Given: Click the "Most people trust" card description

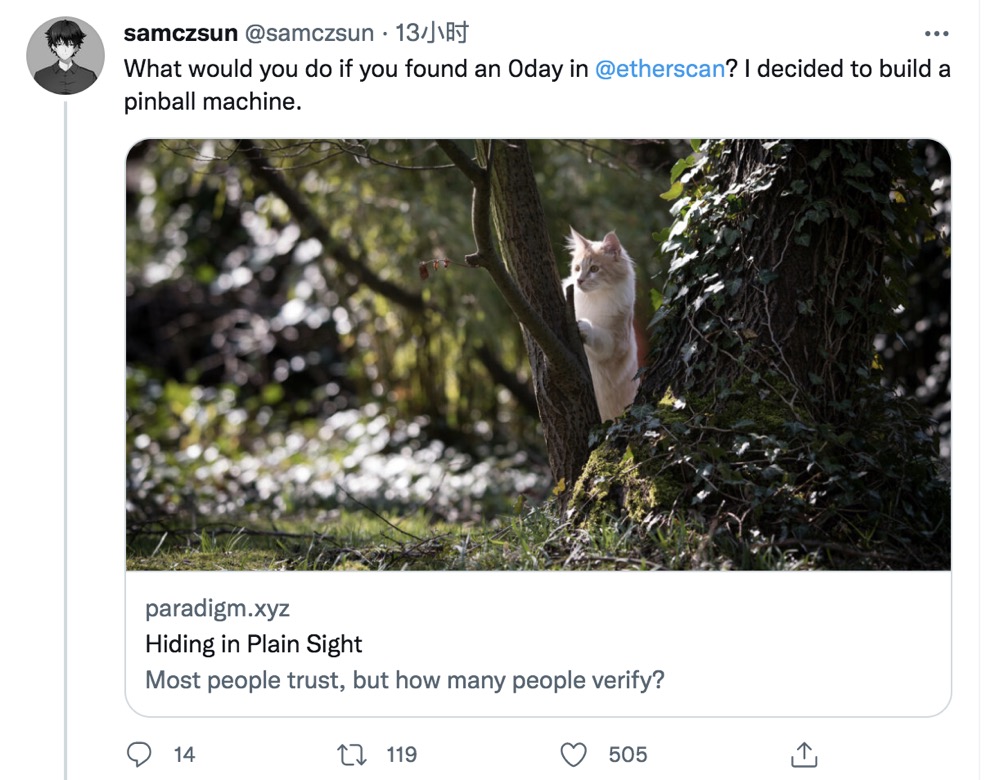Looking at the screenshot, I should pyautogui.click(x=405, y=681).
